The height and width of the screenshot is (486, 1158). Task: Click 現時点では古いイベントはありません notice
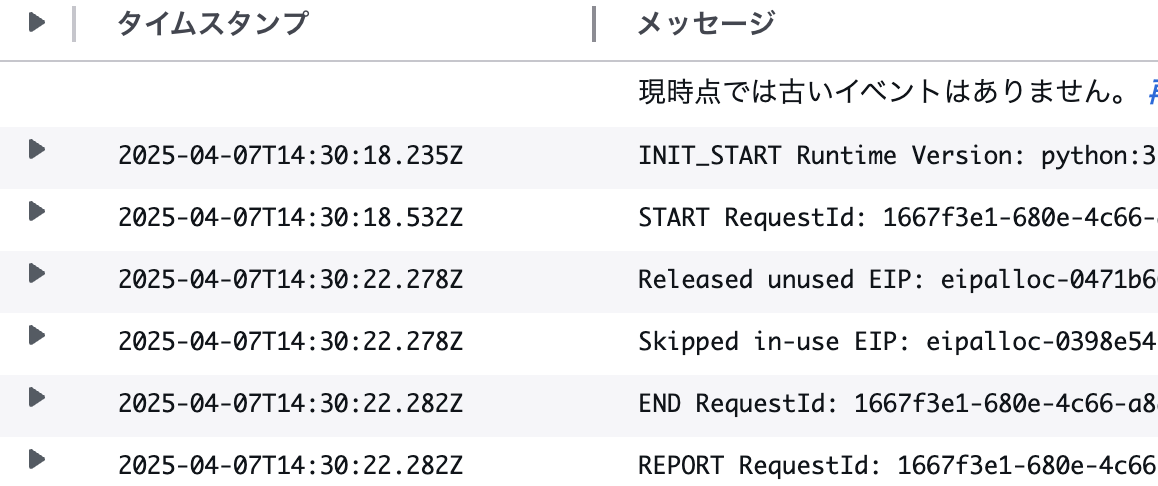[x=883, y=92]
